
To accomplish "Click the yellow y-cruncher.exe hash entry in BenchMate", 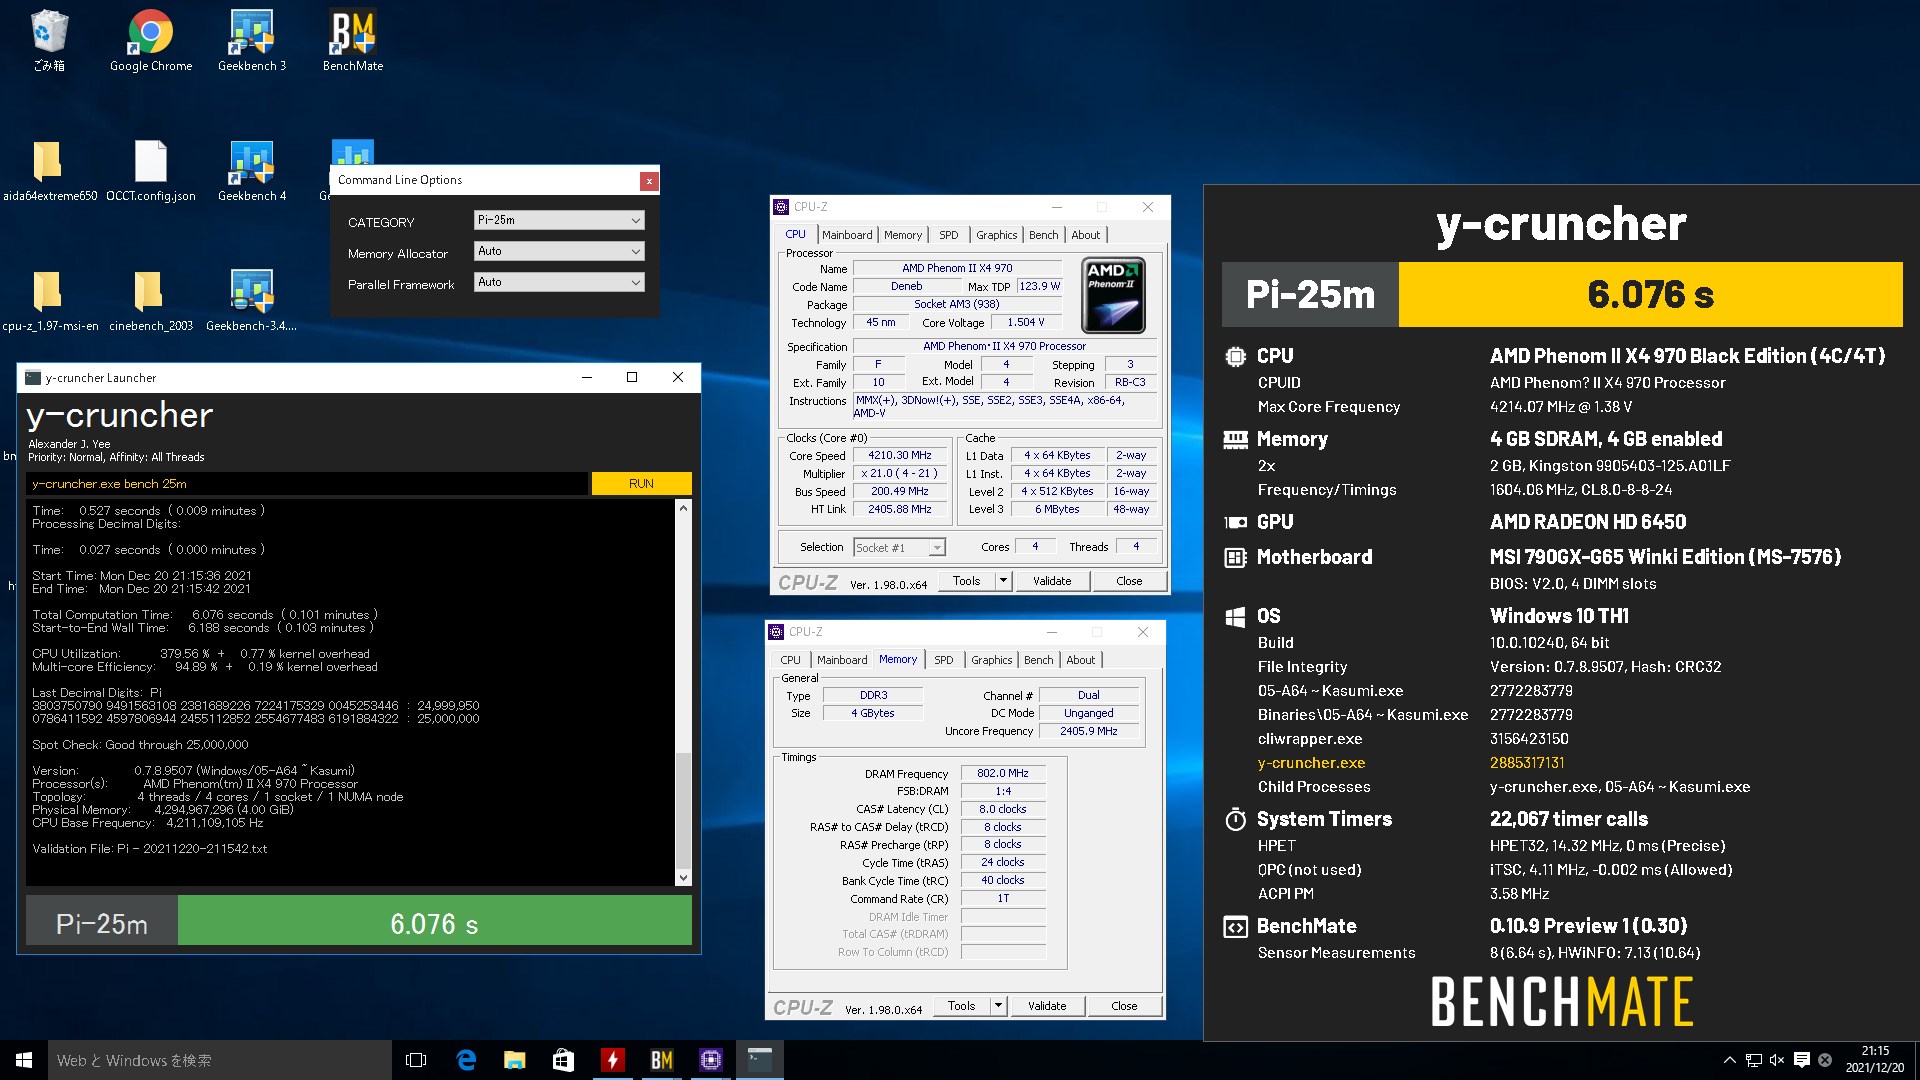I will click(x=1527, y=763).
